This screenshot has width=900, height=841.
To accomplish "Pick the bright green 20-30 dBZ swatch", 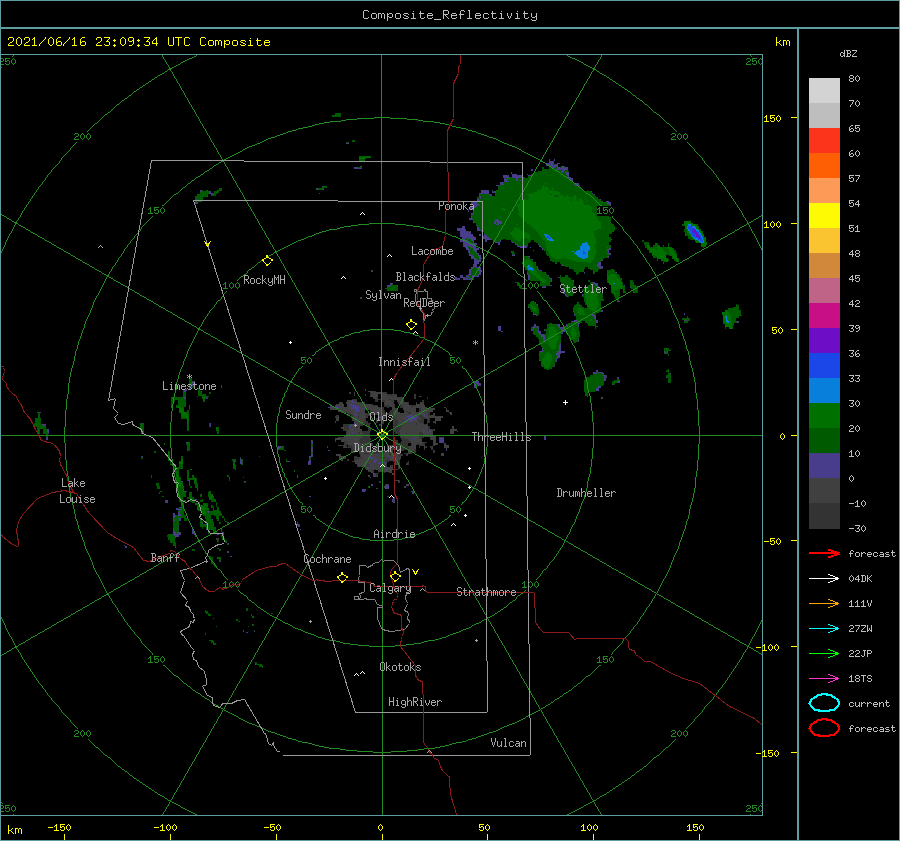I will (824, 416).
